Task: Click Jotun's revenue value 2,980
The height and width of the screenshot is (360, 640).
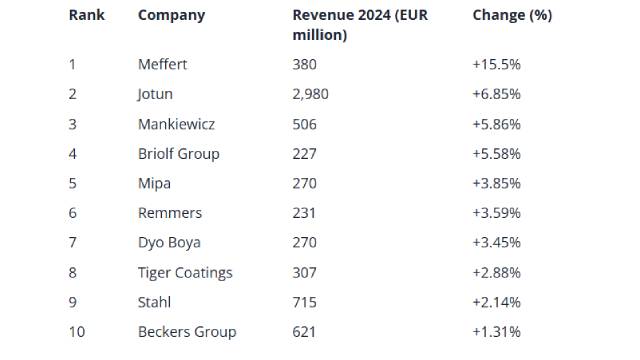Action: 310,94
